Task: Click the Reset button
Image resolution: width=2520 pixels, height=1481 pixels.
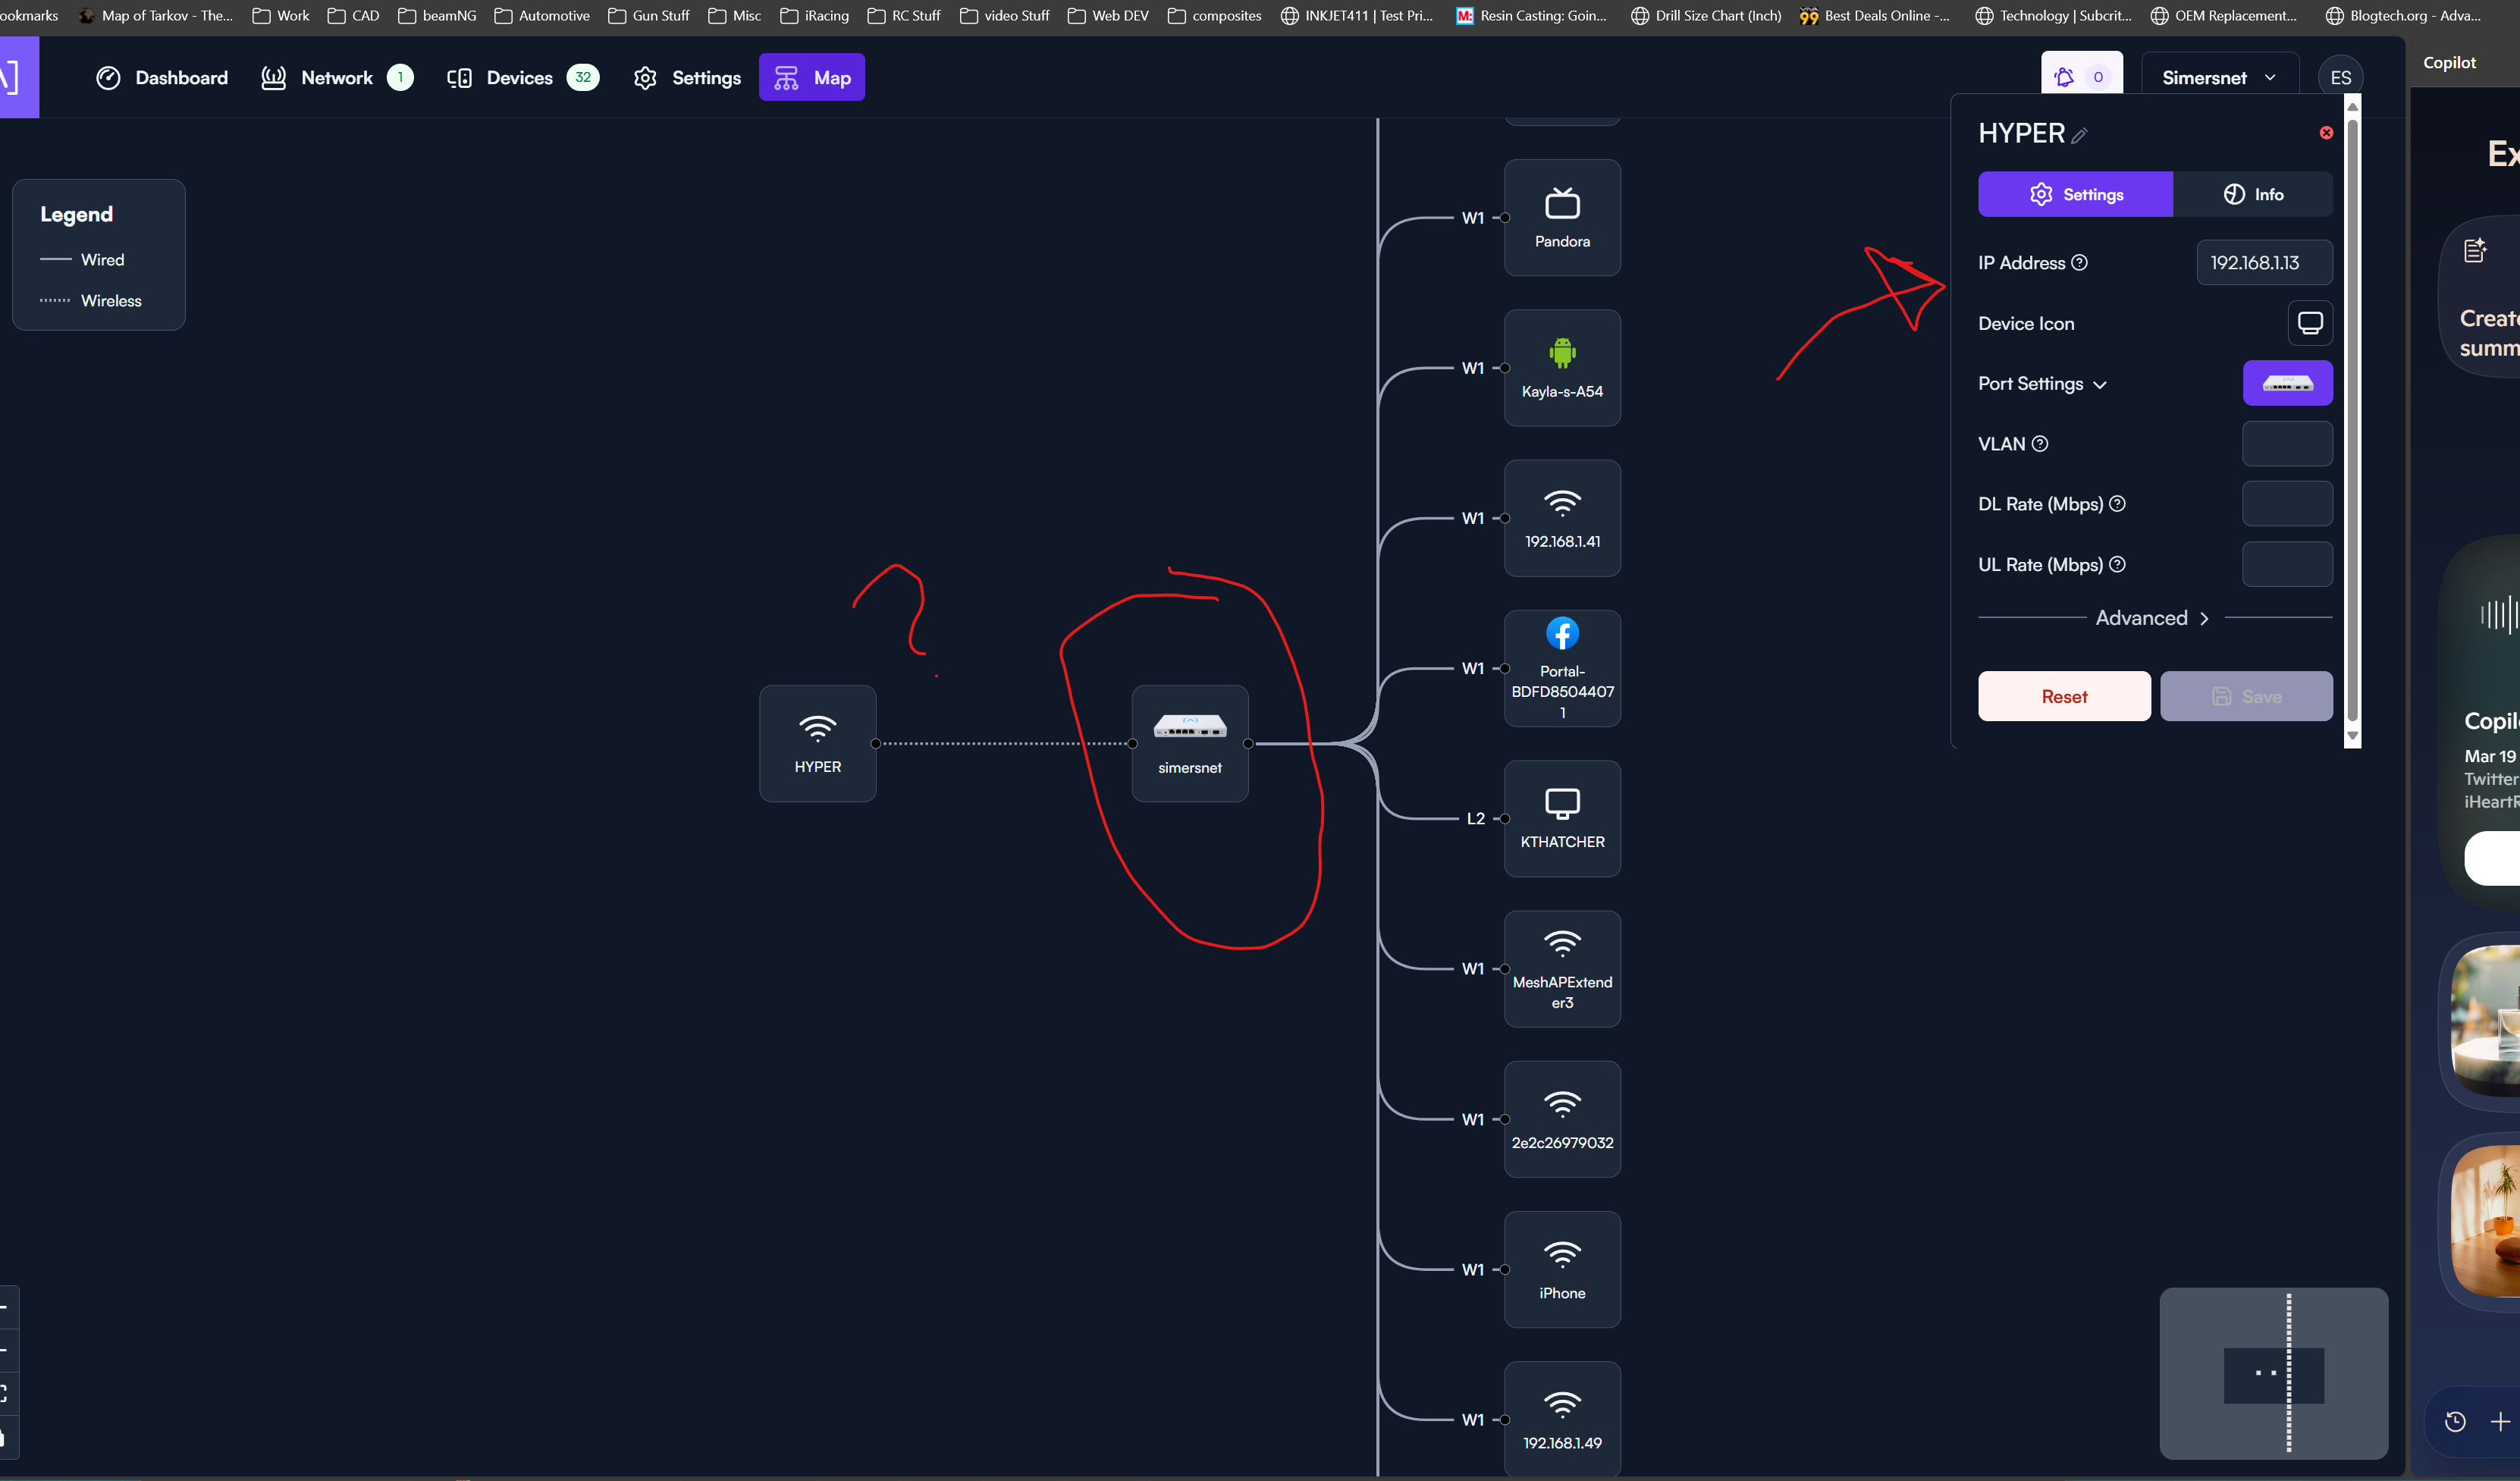Action: [2064, 696]
